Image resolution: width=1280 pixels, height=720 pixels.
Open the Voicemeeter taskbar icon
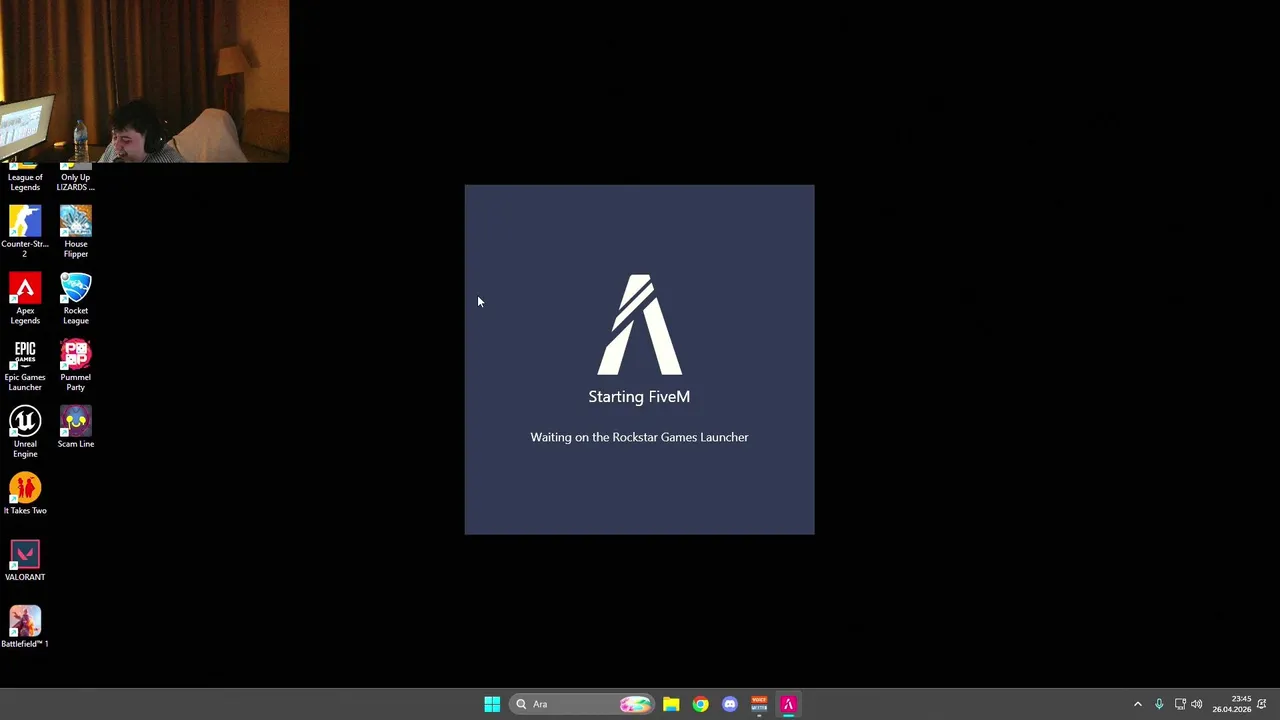point(759,704)
